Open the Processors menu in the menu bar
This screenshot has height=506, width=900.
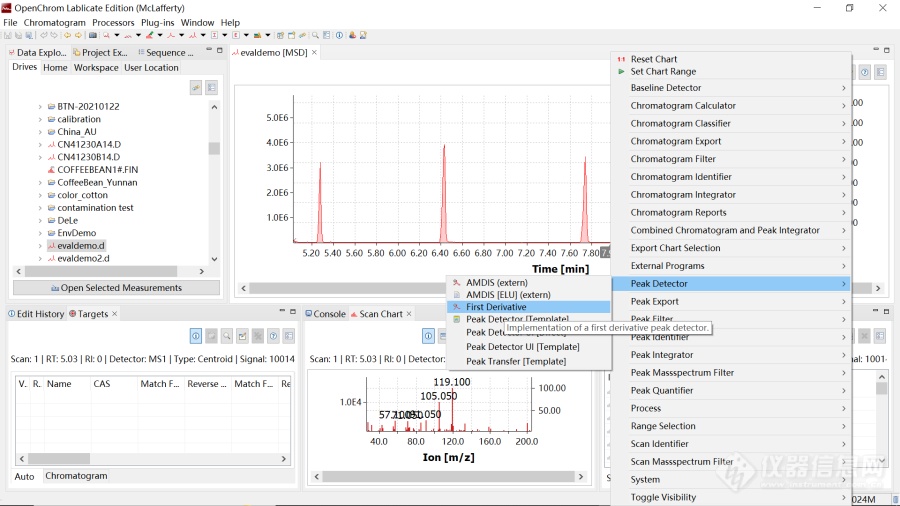click(113, 22)
